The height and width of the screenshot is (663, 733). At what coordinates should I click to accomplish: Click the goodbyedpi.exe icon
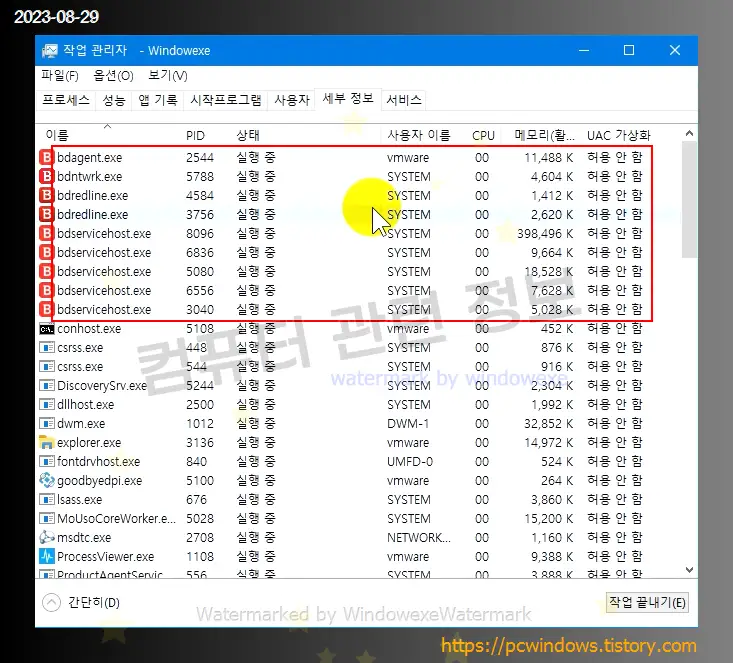[46, 480]
